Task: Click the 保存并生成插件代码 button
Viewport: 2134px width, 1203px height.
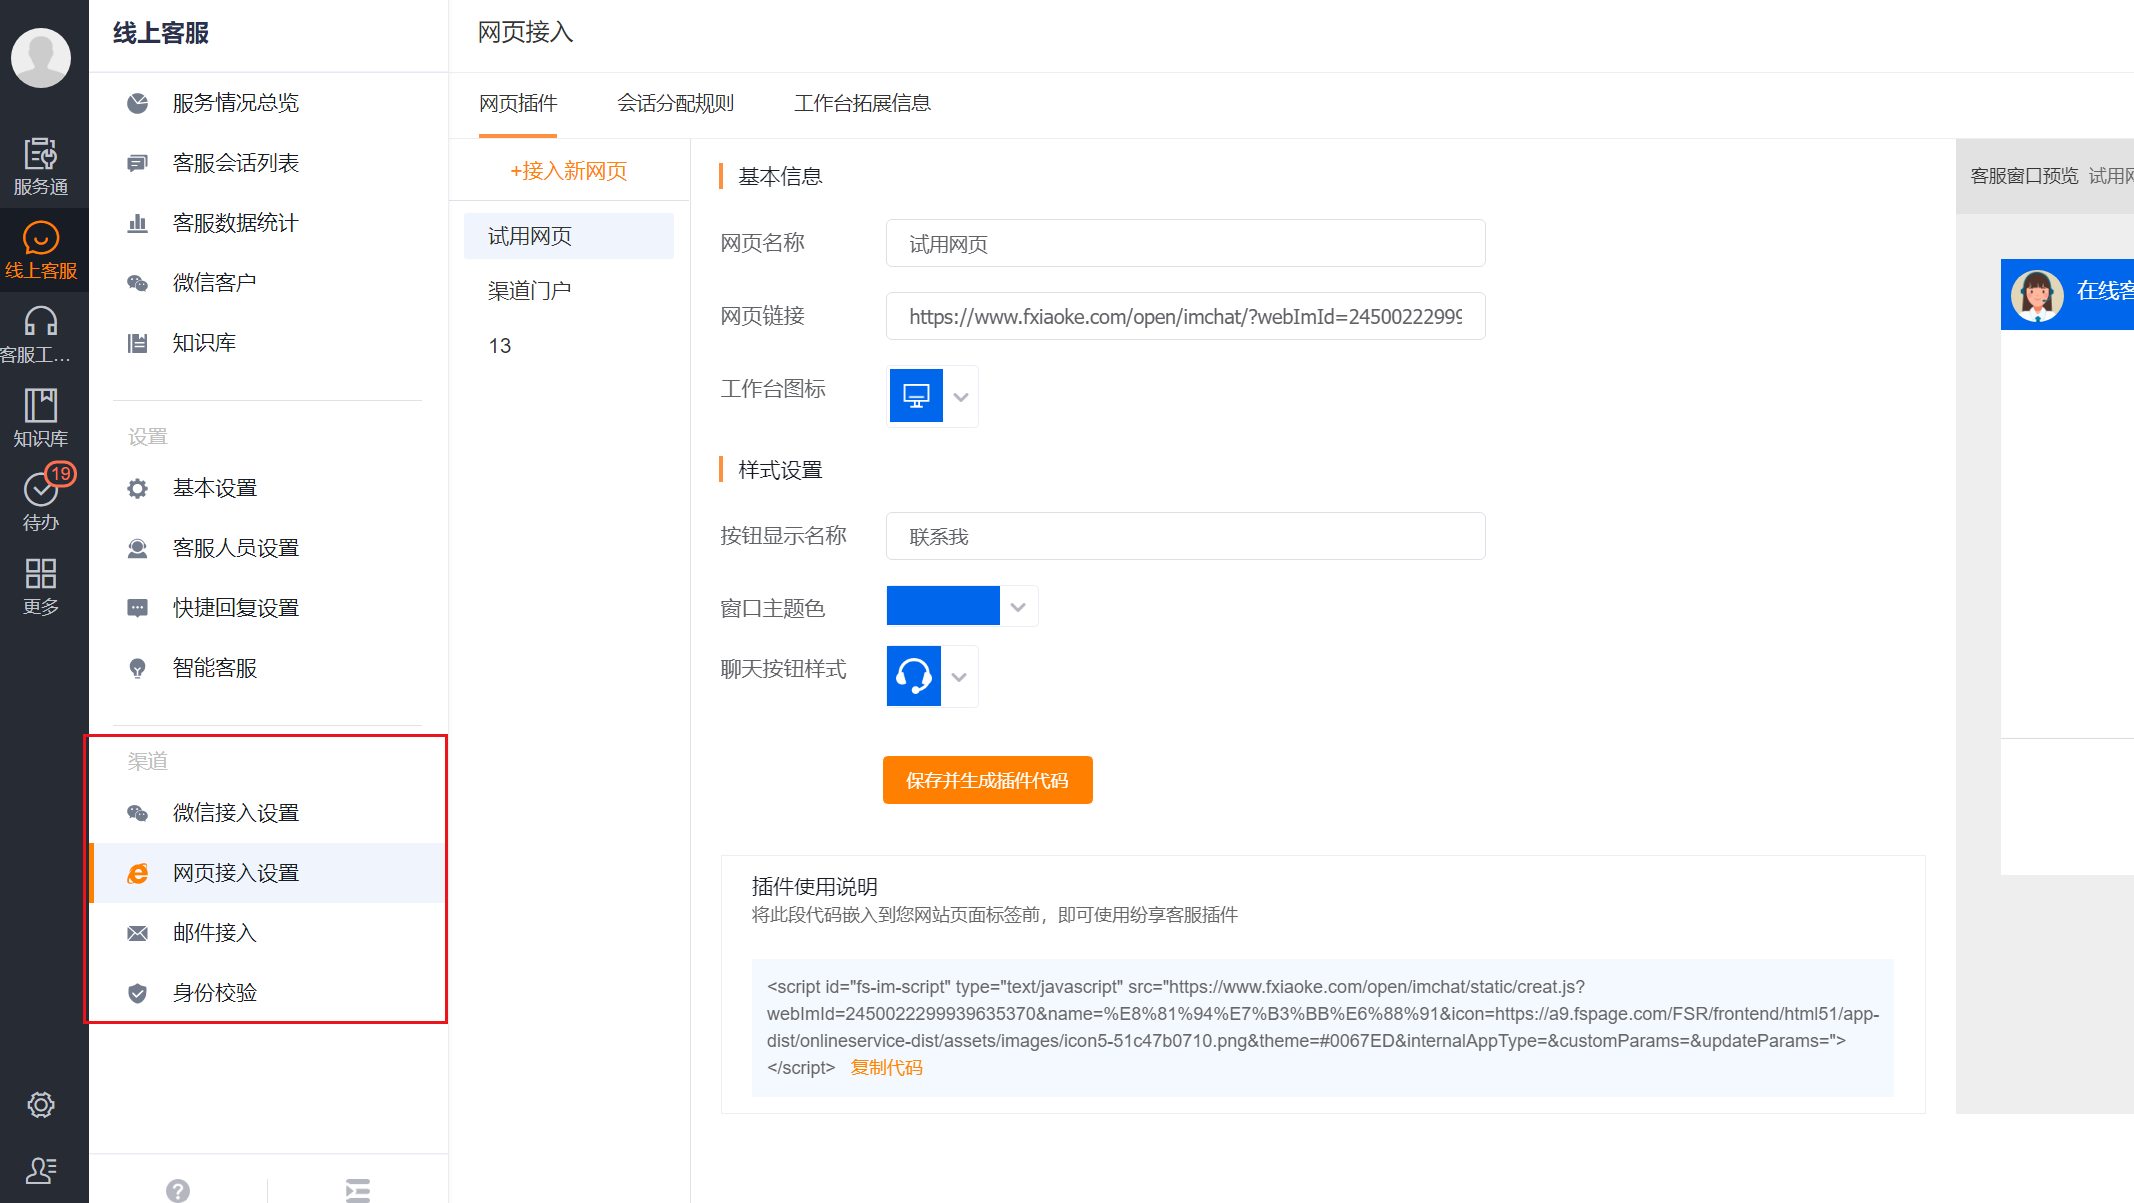Action: (x=987, y=780)
